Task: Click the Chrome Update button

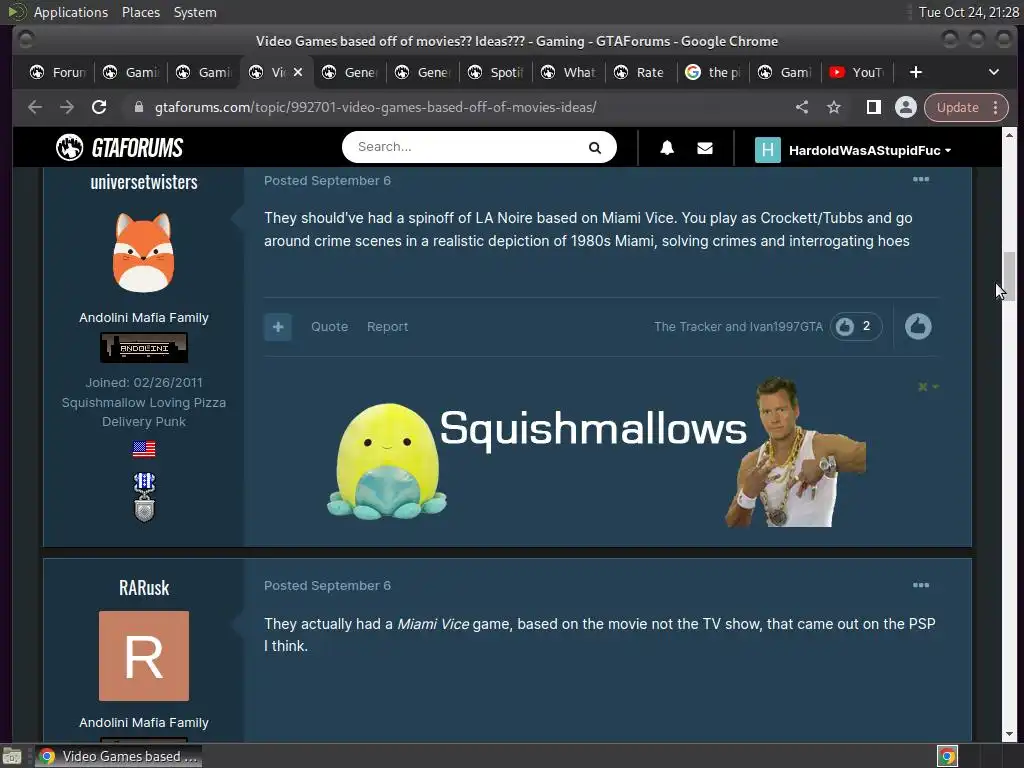Action: [957, 107]
